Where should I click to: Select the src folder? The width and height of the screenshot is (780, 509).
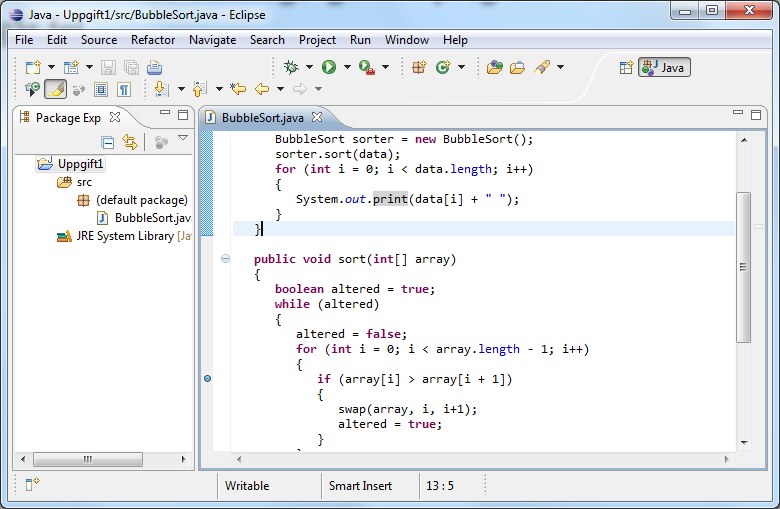click(x=75, y=182)
